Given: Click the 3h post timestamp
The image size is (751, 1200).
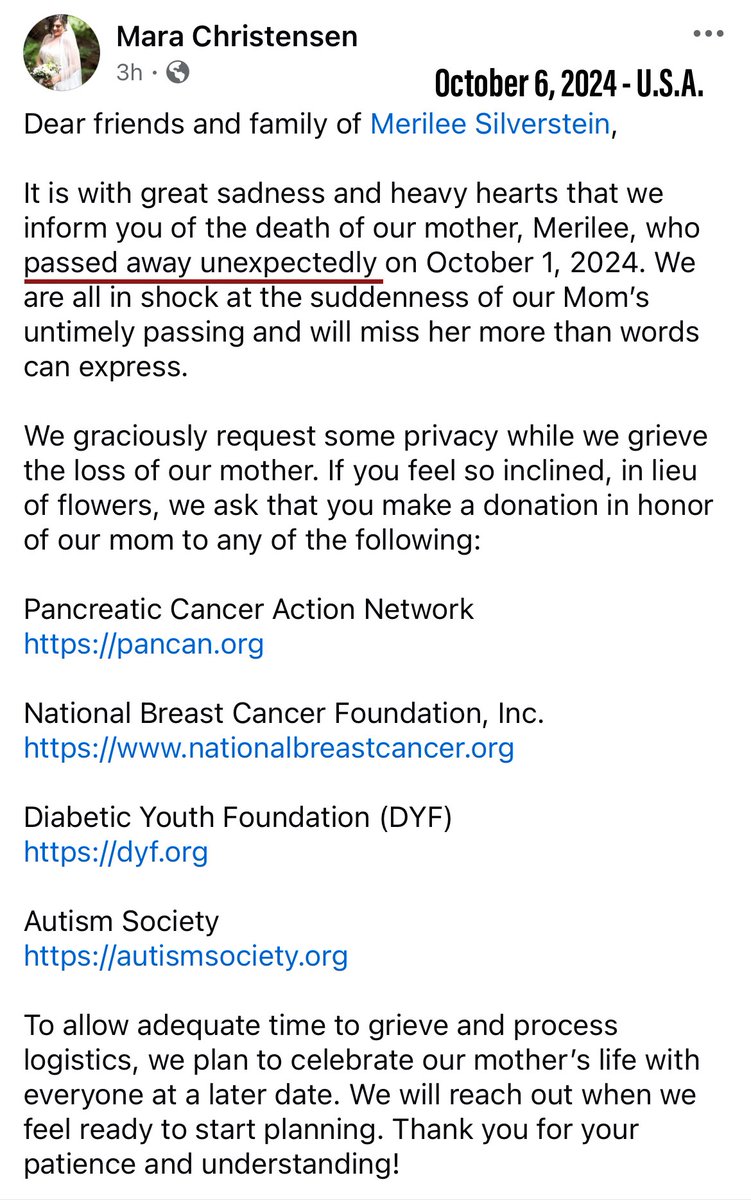Looking at the screenshot, I should (x=131, y=72).
